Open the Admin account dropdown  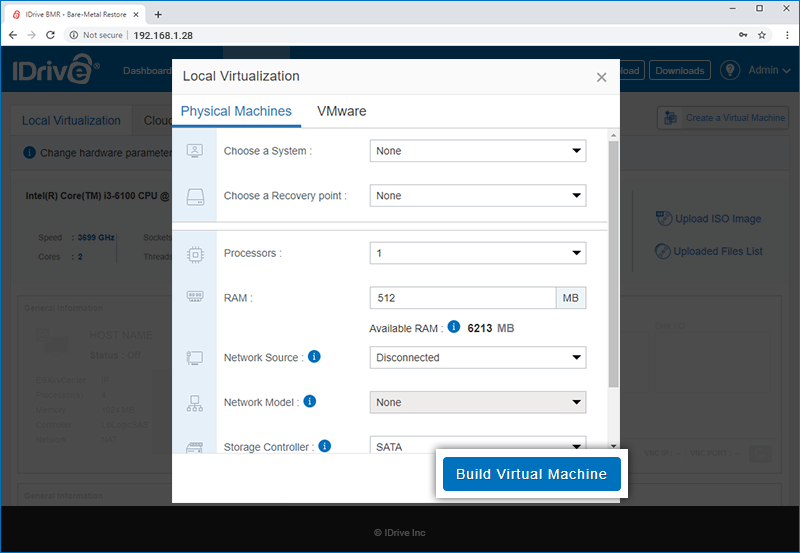point(769,70)
